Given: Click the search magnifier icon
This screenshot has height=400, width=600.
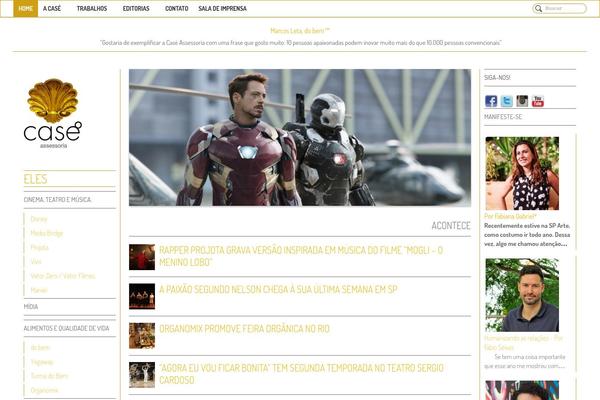Looking at the screenshot, I should [x=538, y=8].
